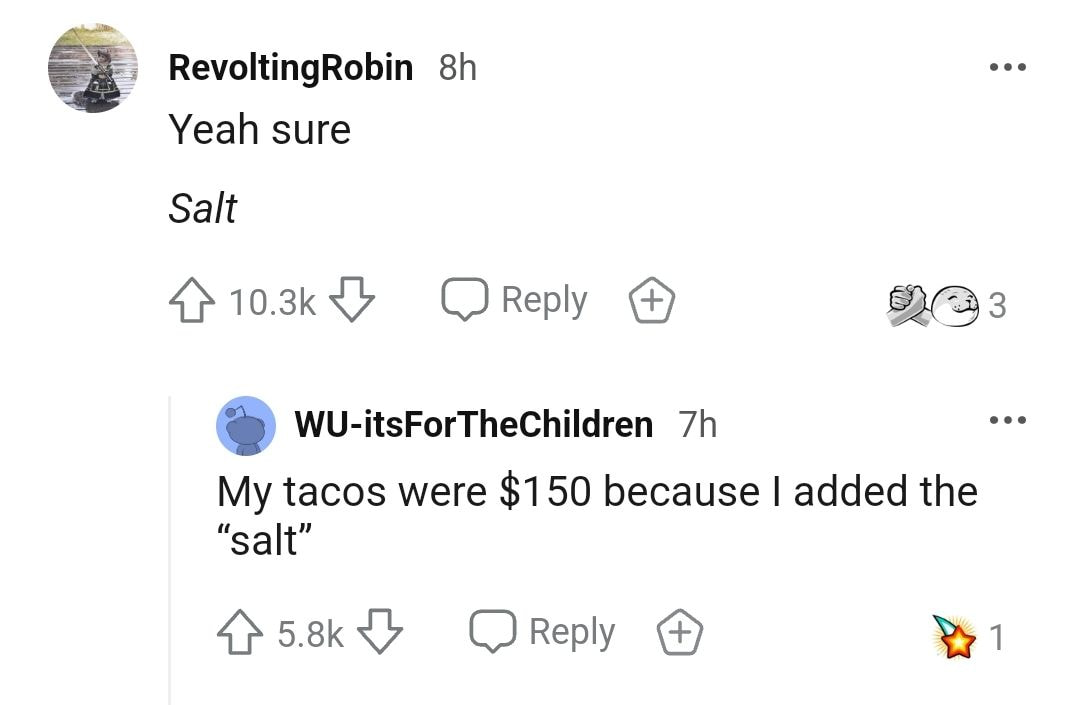Downvote WU-itsForTheChildren's reply
This screenshot has width=1080, height=705.
pyautogui.click(x=379, y=633)
